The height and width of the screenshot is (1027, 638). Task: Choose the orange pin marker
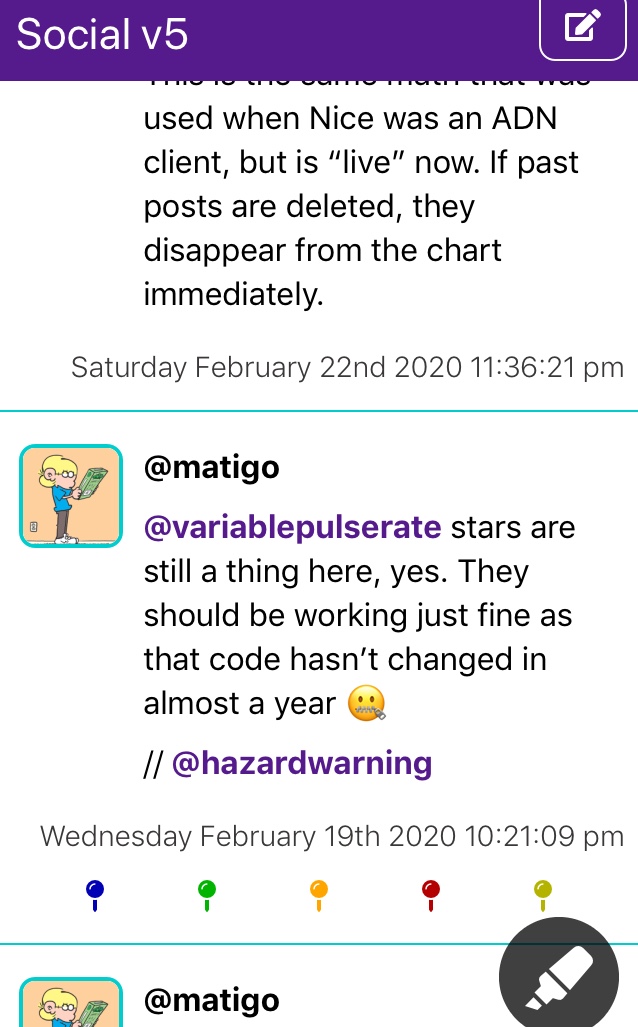click(x=319, y=895)
